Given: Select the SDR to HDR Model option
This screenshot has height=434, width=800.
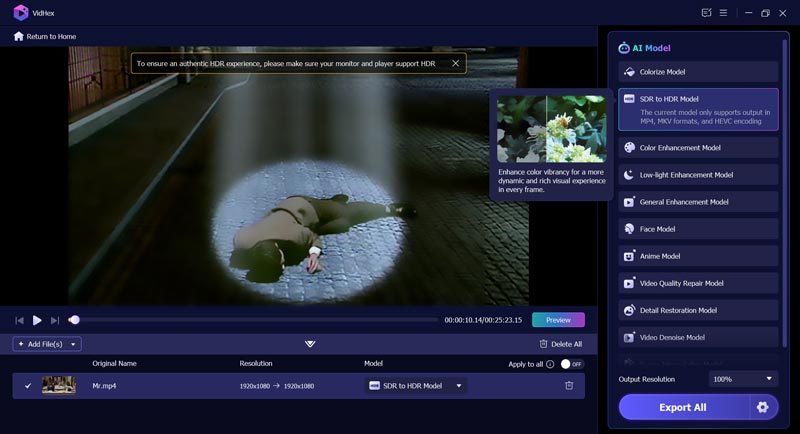Looking at the screenshot, I should coord(698,109).
